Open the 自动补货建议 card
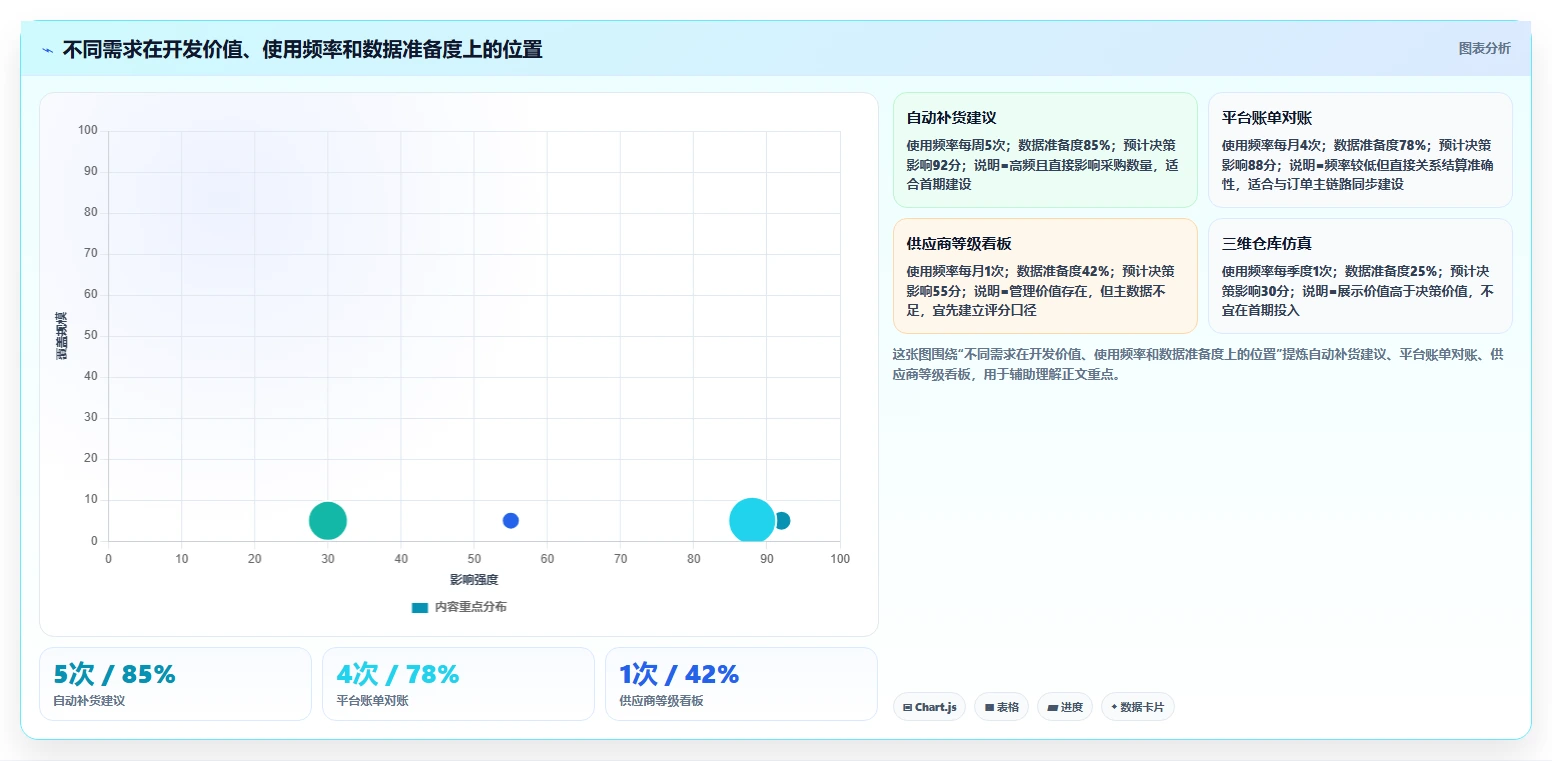 [1045, 150]
